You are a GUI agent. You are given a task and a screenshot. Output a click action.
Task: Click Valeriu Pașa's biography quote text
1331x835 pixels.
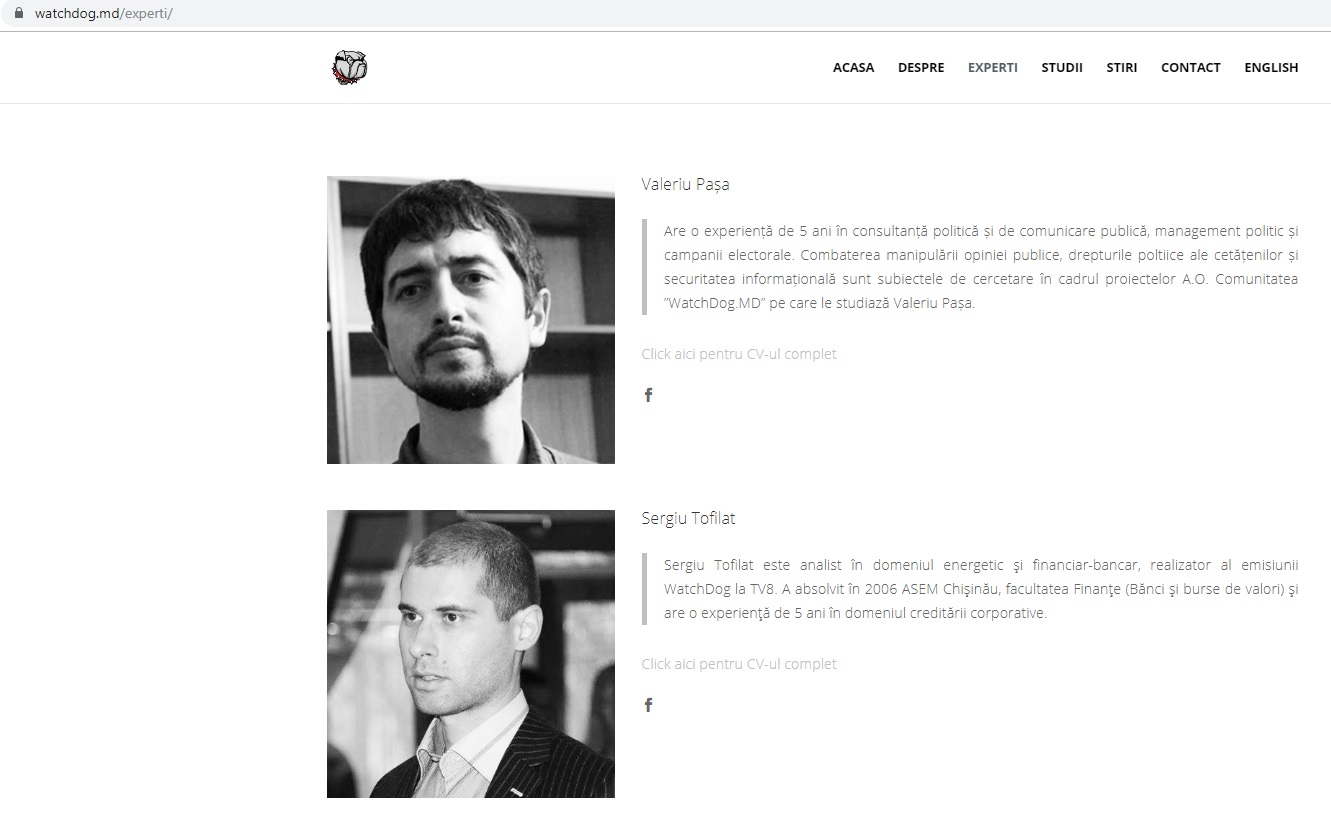click(981, 267)
